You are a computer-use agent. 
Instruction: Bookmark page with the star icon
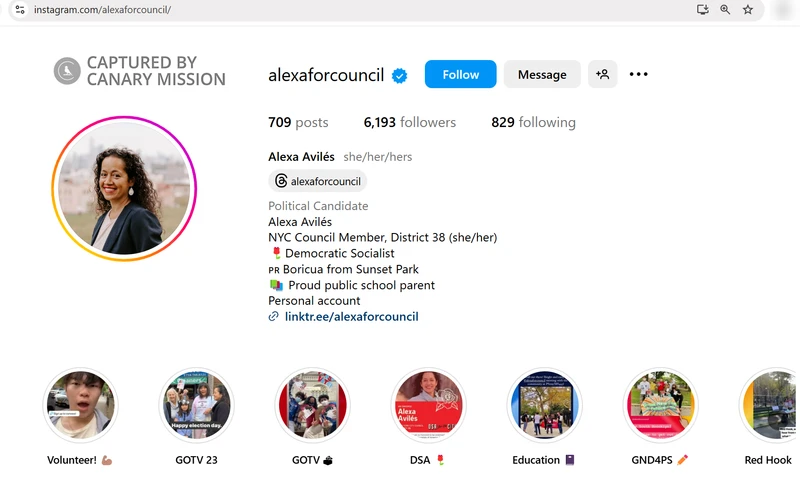click(747, 10)
